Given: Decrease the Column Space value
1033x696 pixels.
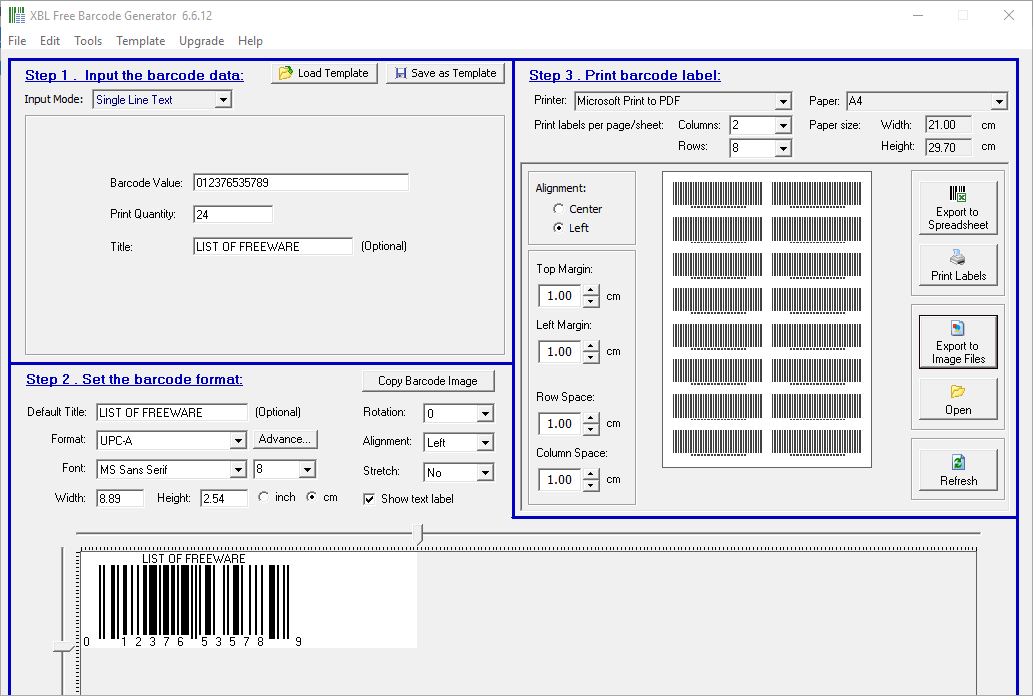Looking at the screenshot, I should pos(591,486).
